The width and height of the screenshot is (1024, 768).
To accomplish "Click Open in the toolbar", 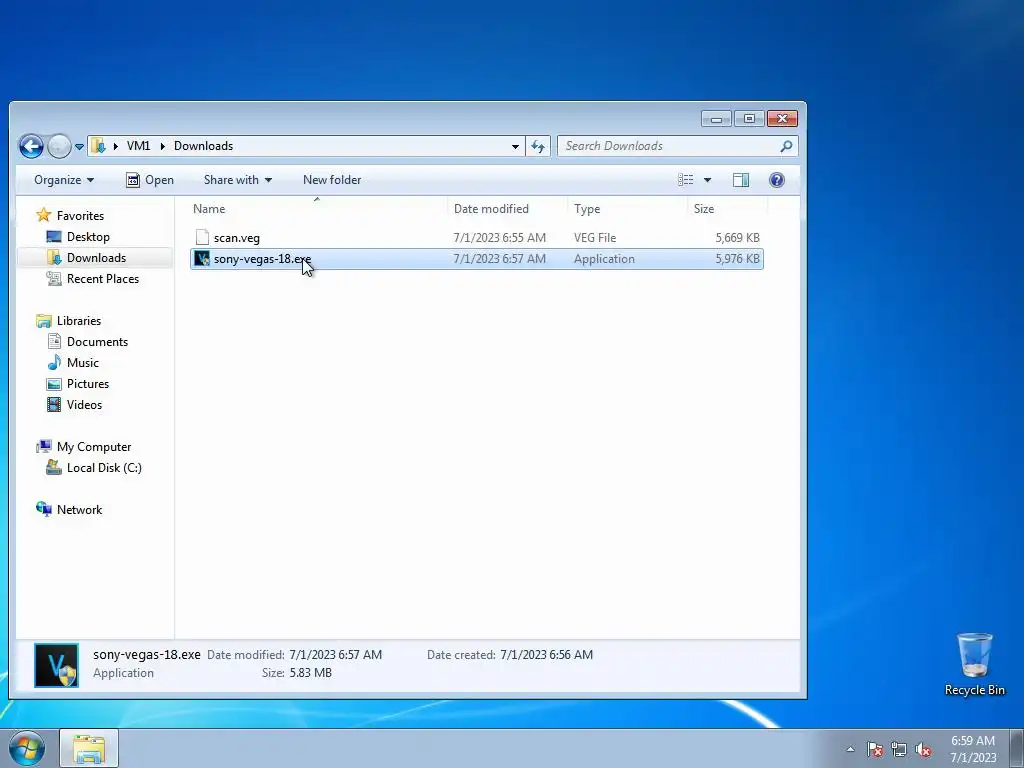I will point(150,180).
